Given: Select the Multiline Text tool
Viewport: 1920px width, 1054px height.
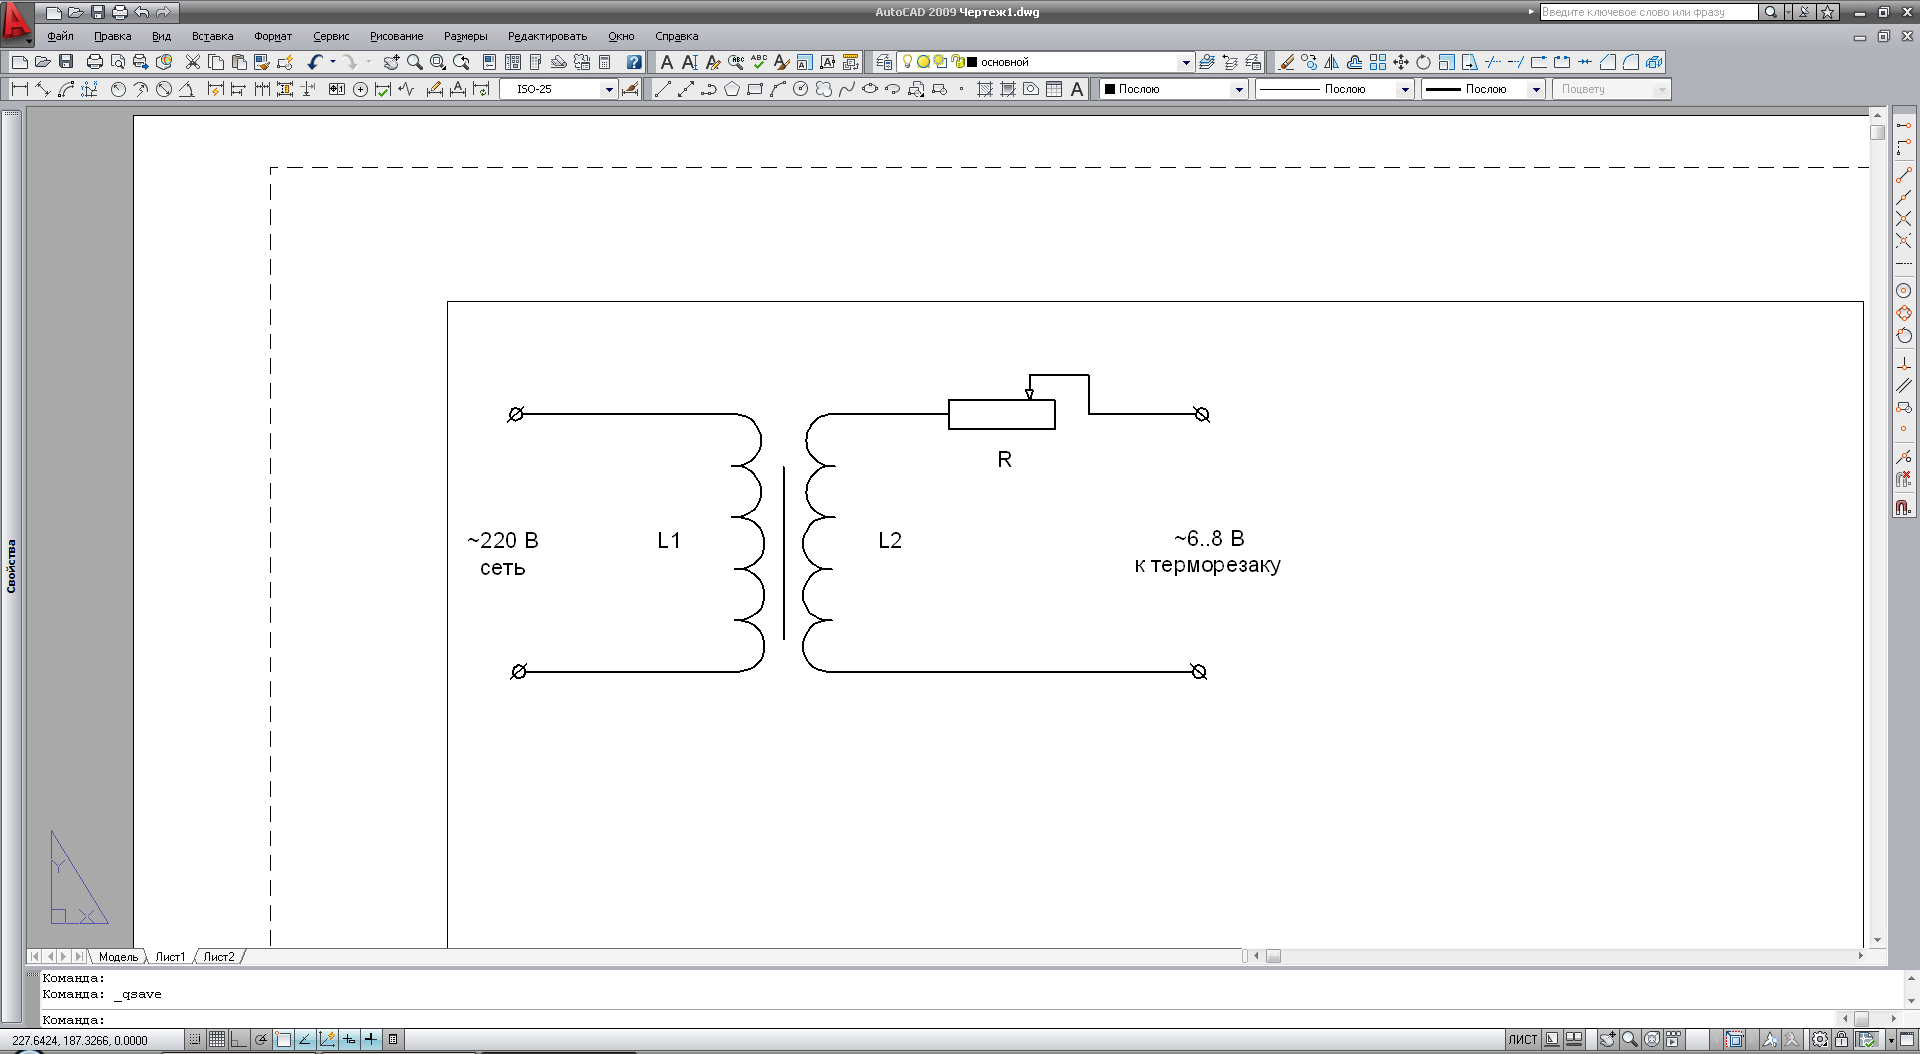Looking at the screenshot, I should (x=667, y=62).
